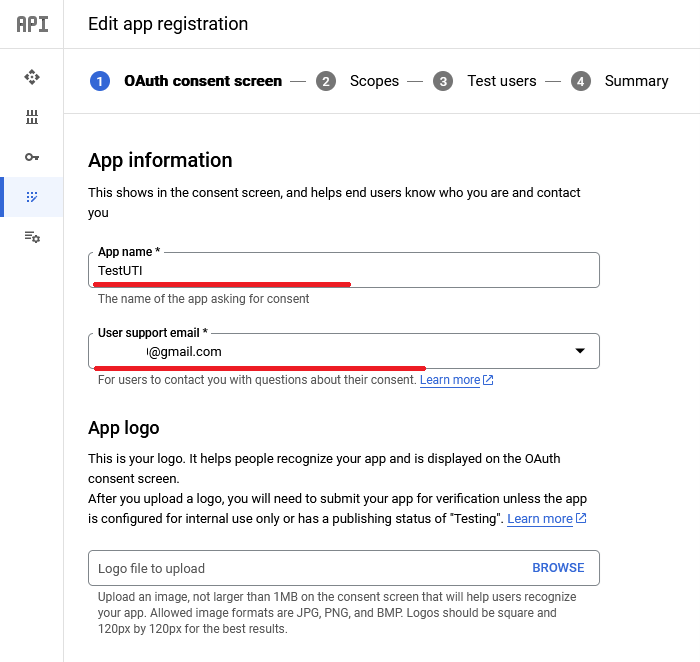Open OAuth consent screen sidebar icon
The width and height of the screenshot is (700, 662).
click(x=32, y=197)
